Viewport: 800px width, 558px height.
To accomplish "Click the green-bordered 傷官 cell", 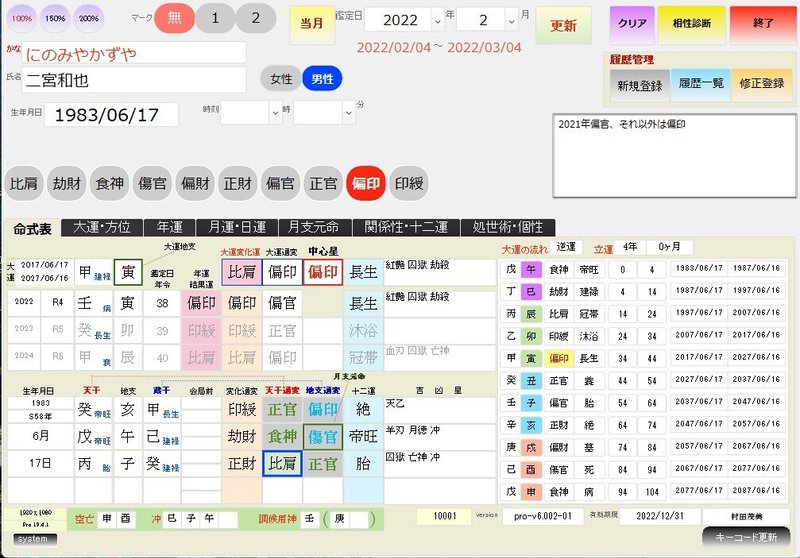I will click(322, 437).
